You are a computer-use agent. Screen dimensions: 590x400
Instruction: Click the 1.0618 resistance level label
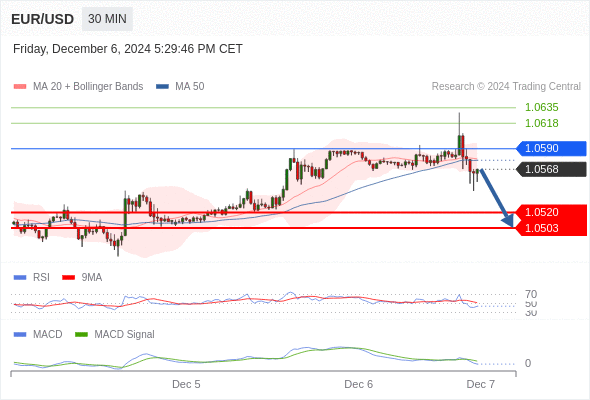[541, 123]
